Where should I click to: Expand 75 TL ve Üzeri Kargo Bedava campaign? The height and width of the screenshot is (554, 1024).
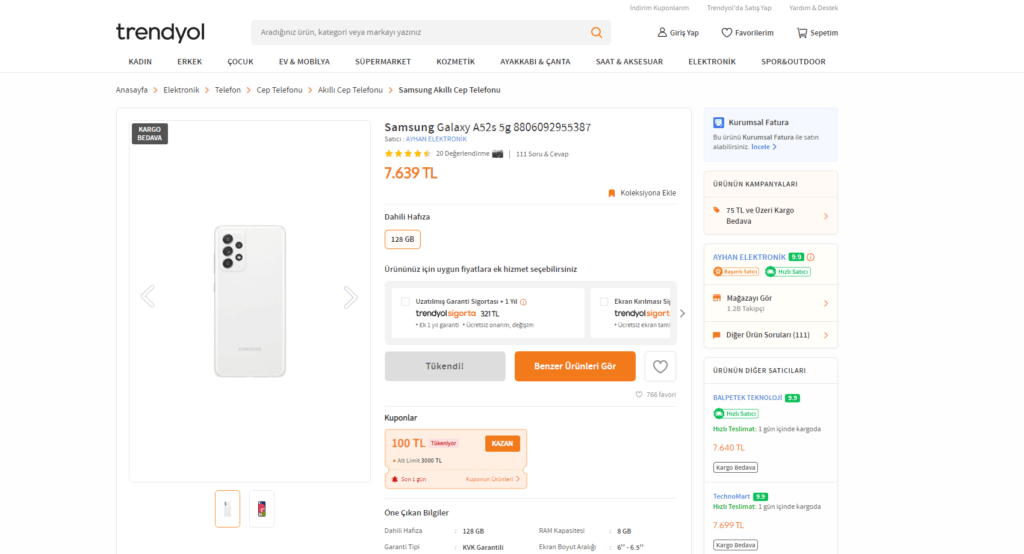(x=825, y=216)
